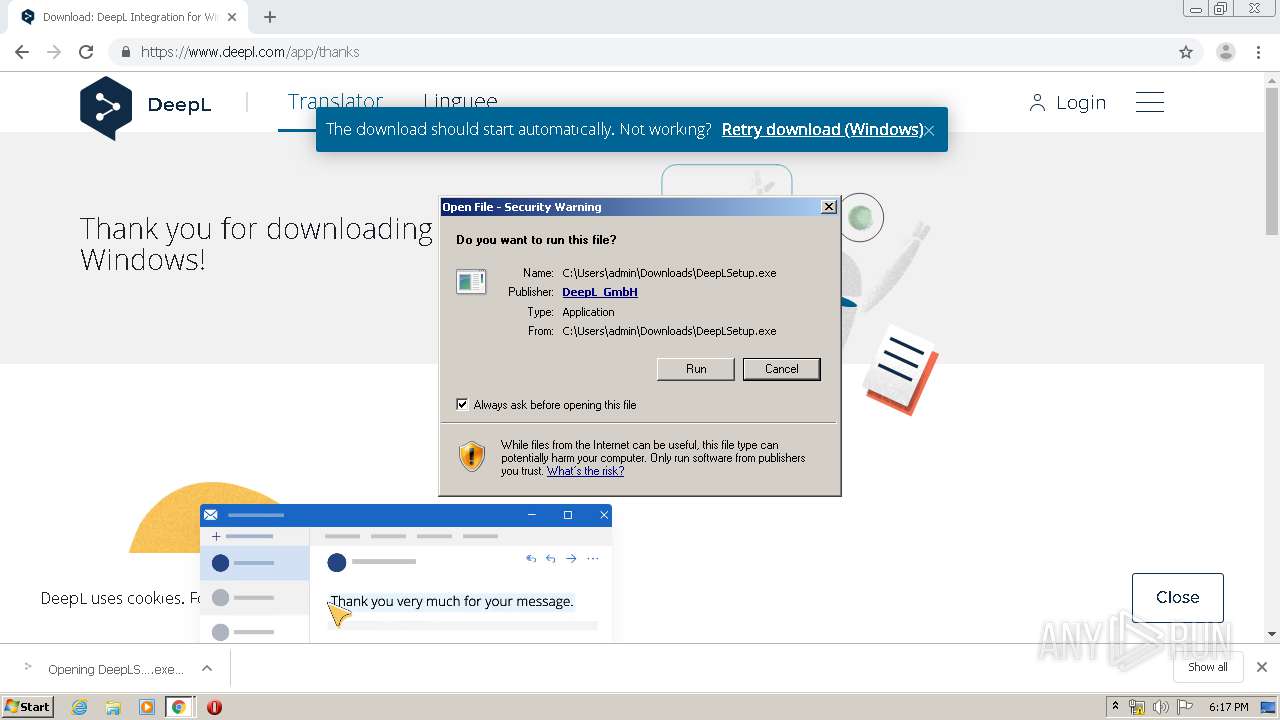The height and width of the screenshot is (720, 1280).
Task: Click Retry download (Windows) link
Action: [822, 129]
